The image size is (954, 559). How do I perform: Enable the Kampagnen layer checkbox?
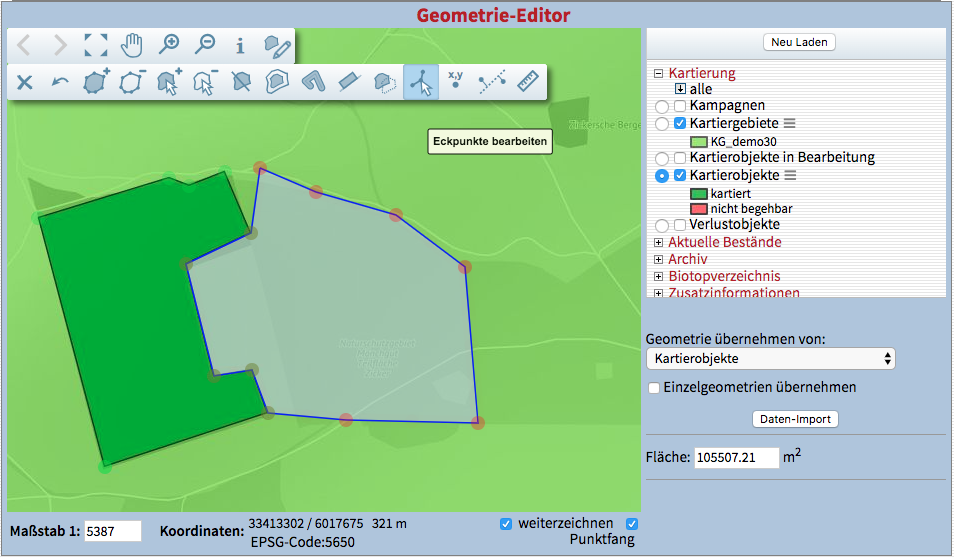pyautogui.click(x=680, y=106)
